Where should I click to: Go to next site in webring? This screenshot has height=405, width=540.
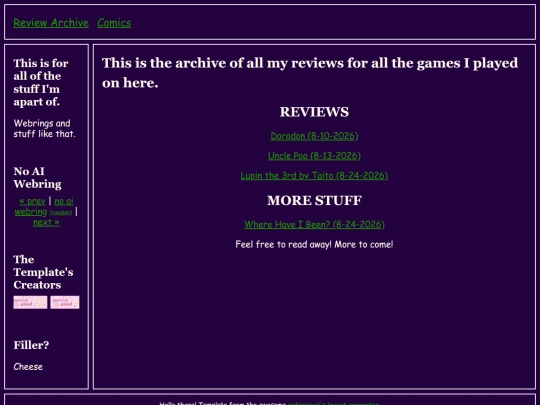pyautogui.click(x=46, y=222)
